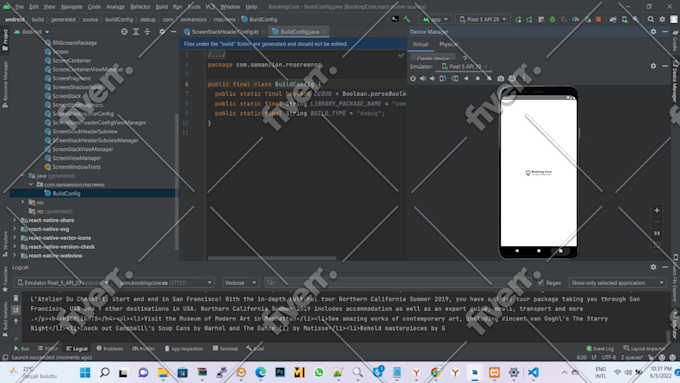Open the File Explorer taskbar icon
680x383 pixels.
[x=163, y=373]
